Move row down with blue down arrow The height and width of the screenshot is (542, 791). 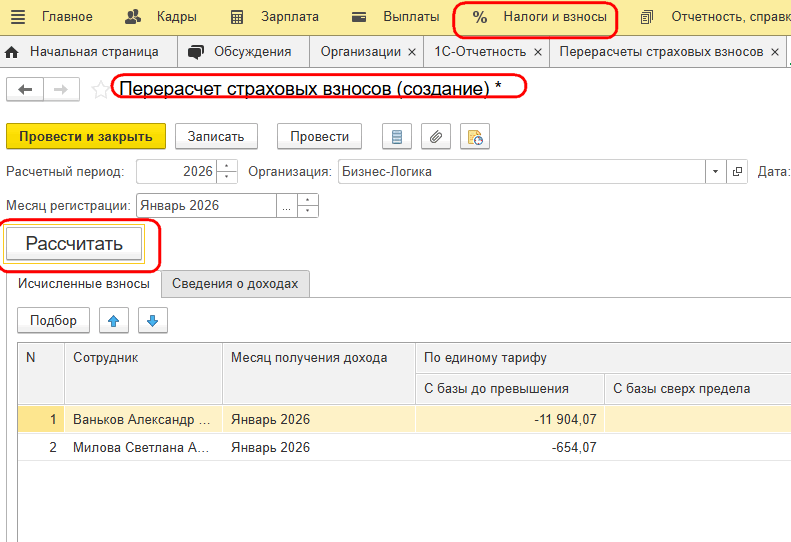[x=152, y=320]
